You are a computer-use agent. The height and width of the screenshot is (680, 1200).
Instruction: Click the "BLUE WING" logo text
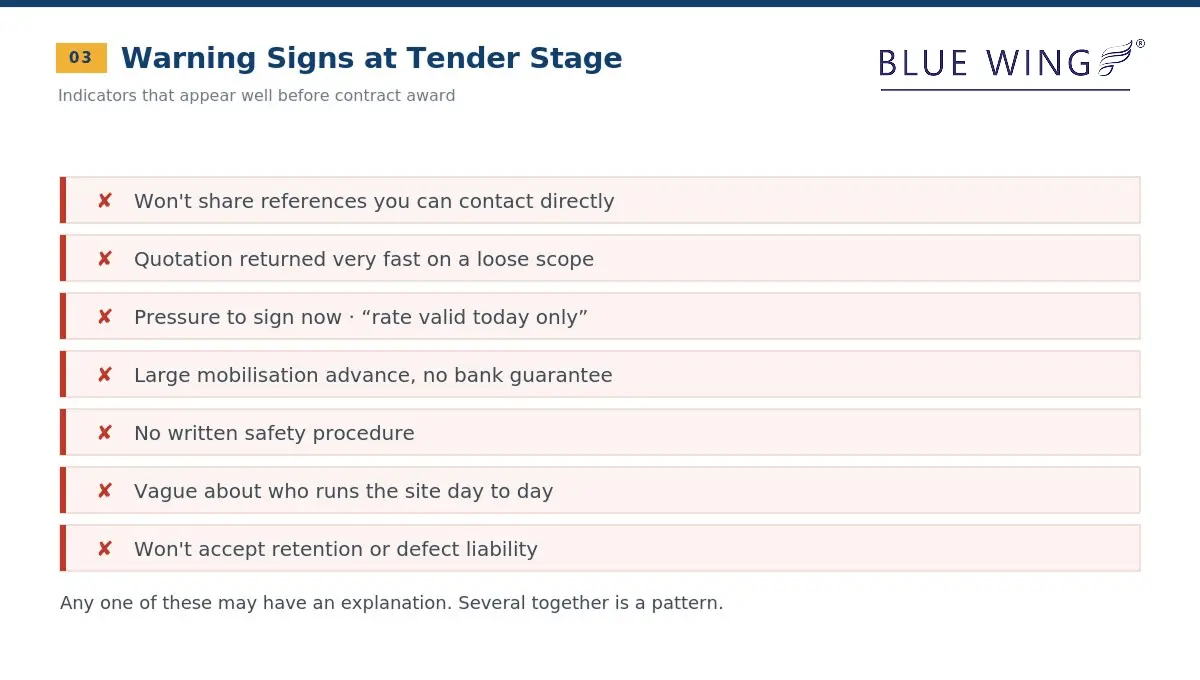[985, 63]
